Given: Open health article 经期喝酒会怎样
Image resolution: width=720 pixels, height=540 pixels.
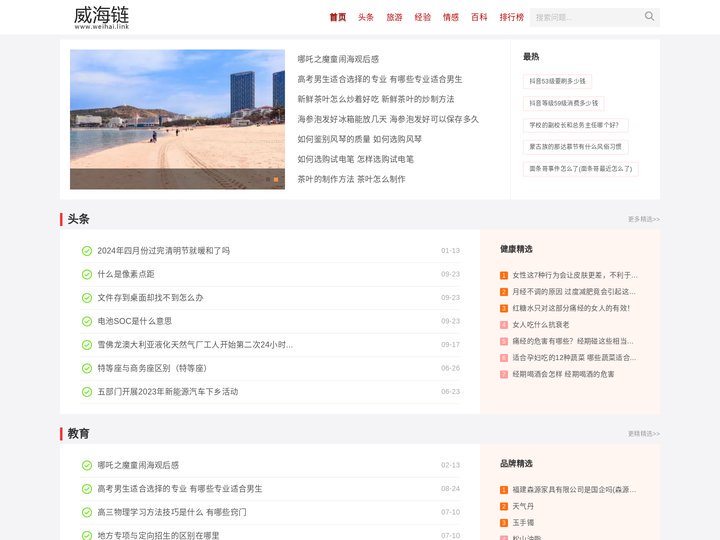Looking at the screenshot, I should point(563,375).
